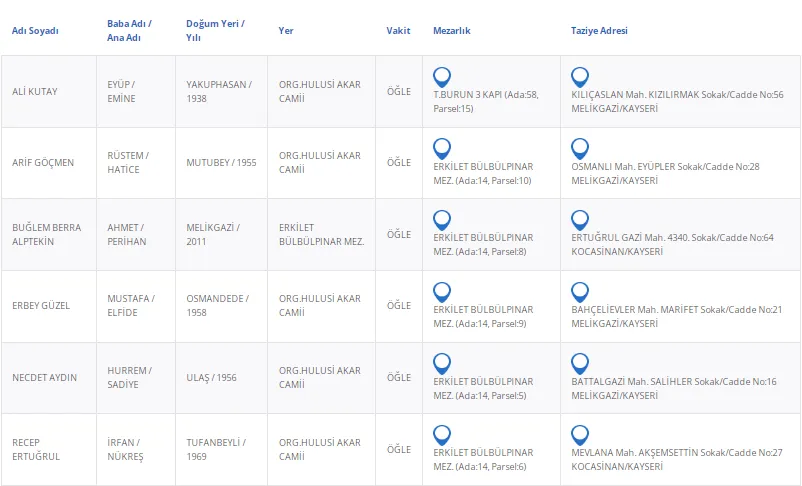Select the NECDET AYDIN table row name

(43, 378)
